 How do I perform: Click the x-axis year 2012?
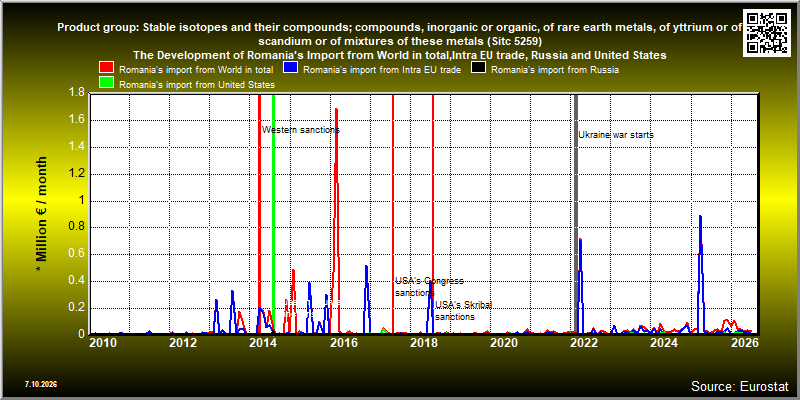point(183,342)
